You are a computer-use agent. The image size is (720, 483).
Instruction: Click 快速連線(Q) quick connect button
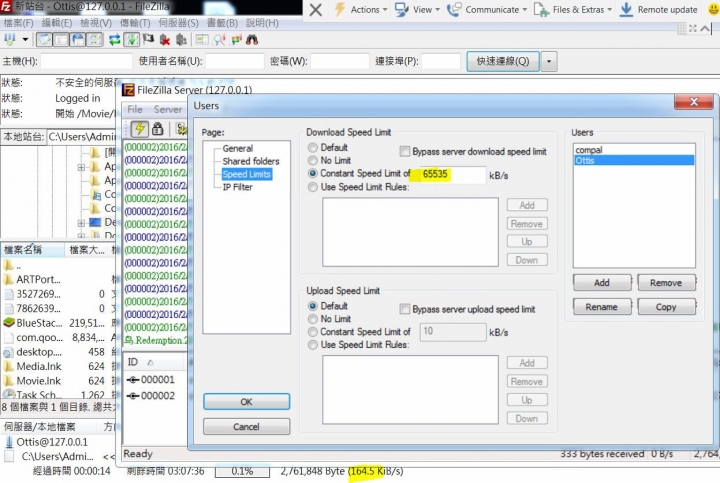pos(503,61)
